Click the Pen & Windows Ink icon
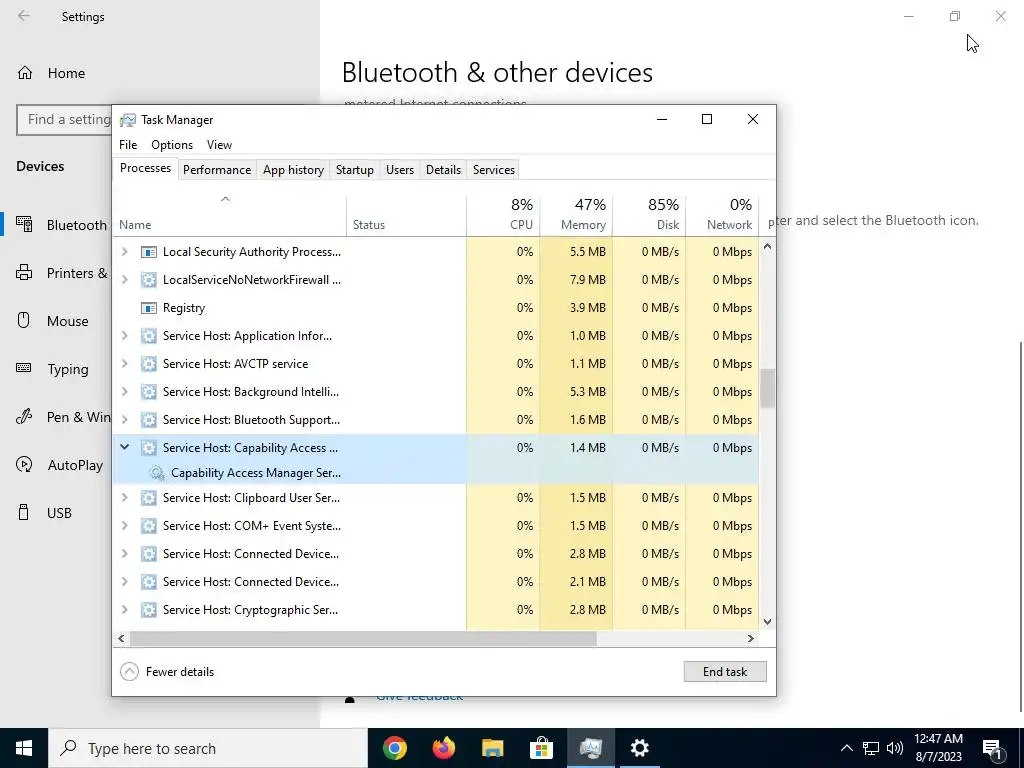The image size is (1024, 768). [x=24, y=417]
